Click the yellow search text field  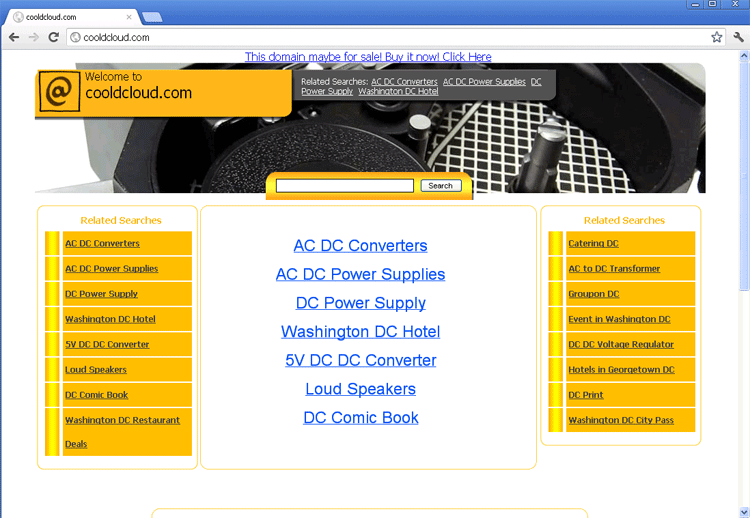point(344,186)
